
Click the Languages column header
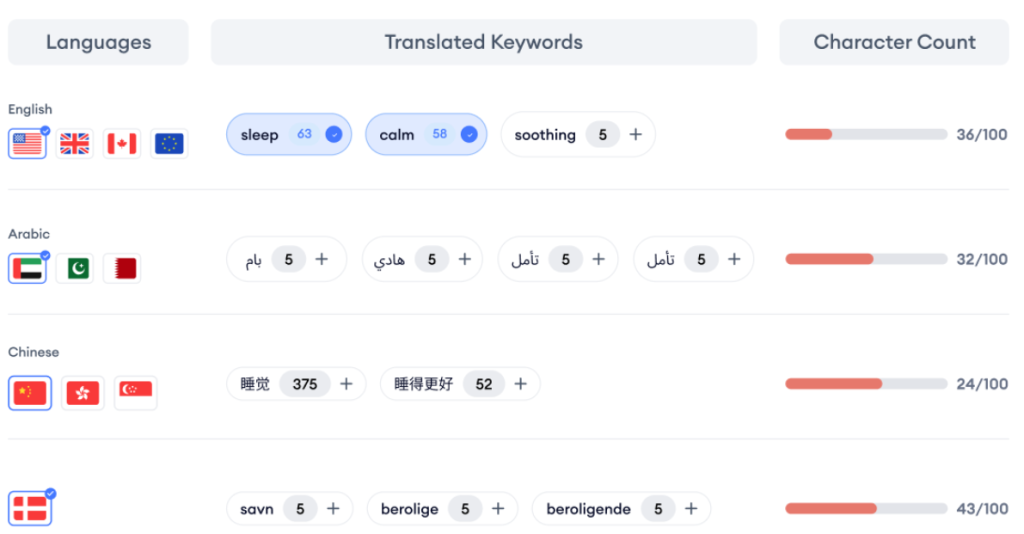tap(98, 42)
